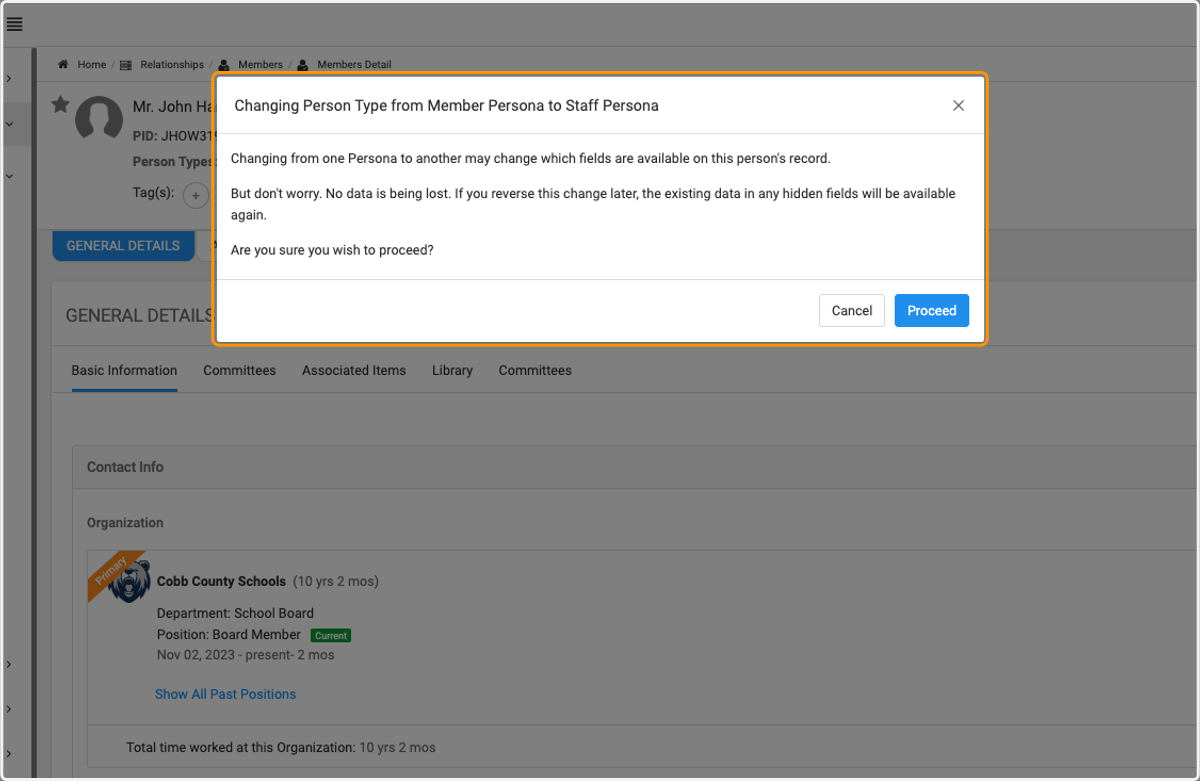This screenshot has width=1200, height=781.
Task: Click the Cobb County Schools organization name
Action: click(221, 581)
